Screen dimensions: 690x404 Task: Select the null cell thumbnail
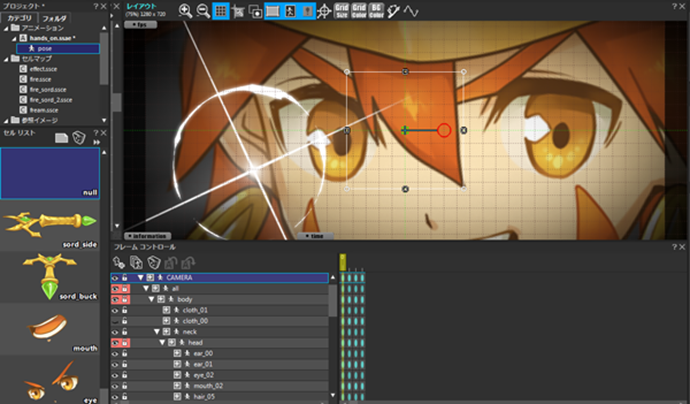click(50, 173)
